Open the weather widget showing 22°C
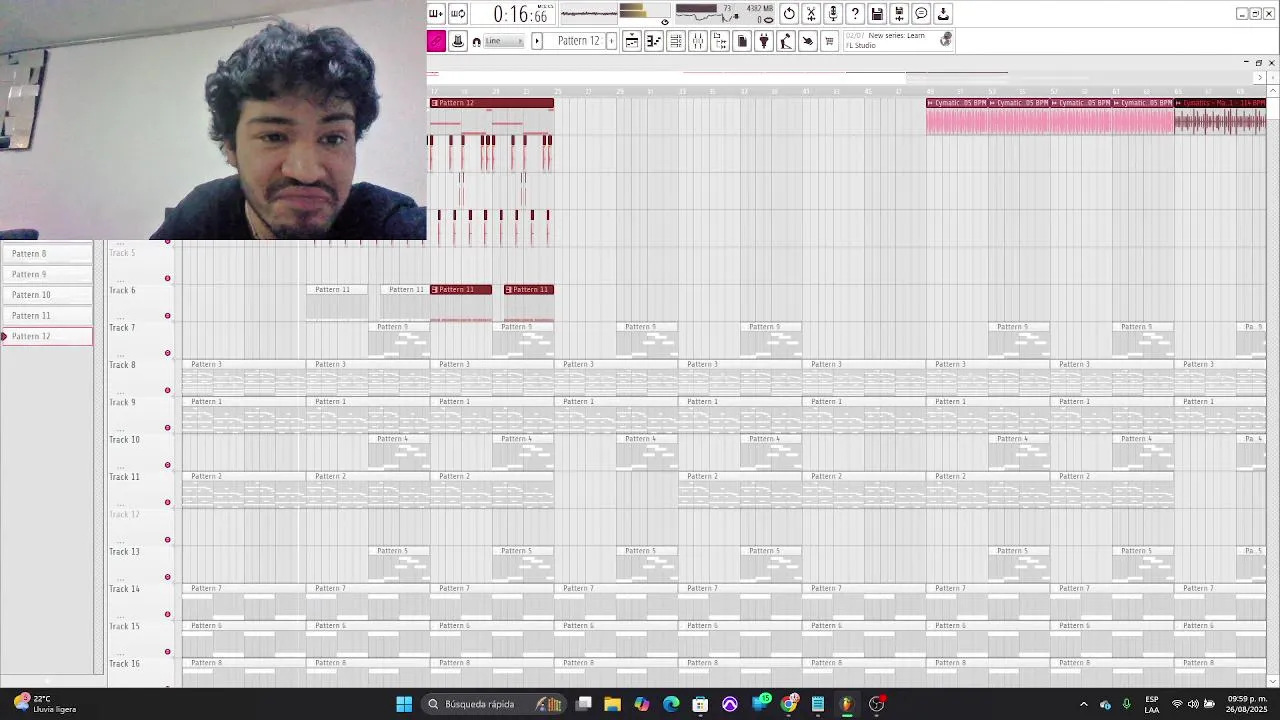Viewport: 1280px width, 720px height. point(45,704)
